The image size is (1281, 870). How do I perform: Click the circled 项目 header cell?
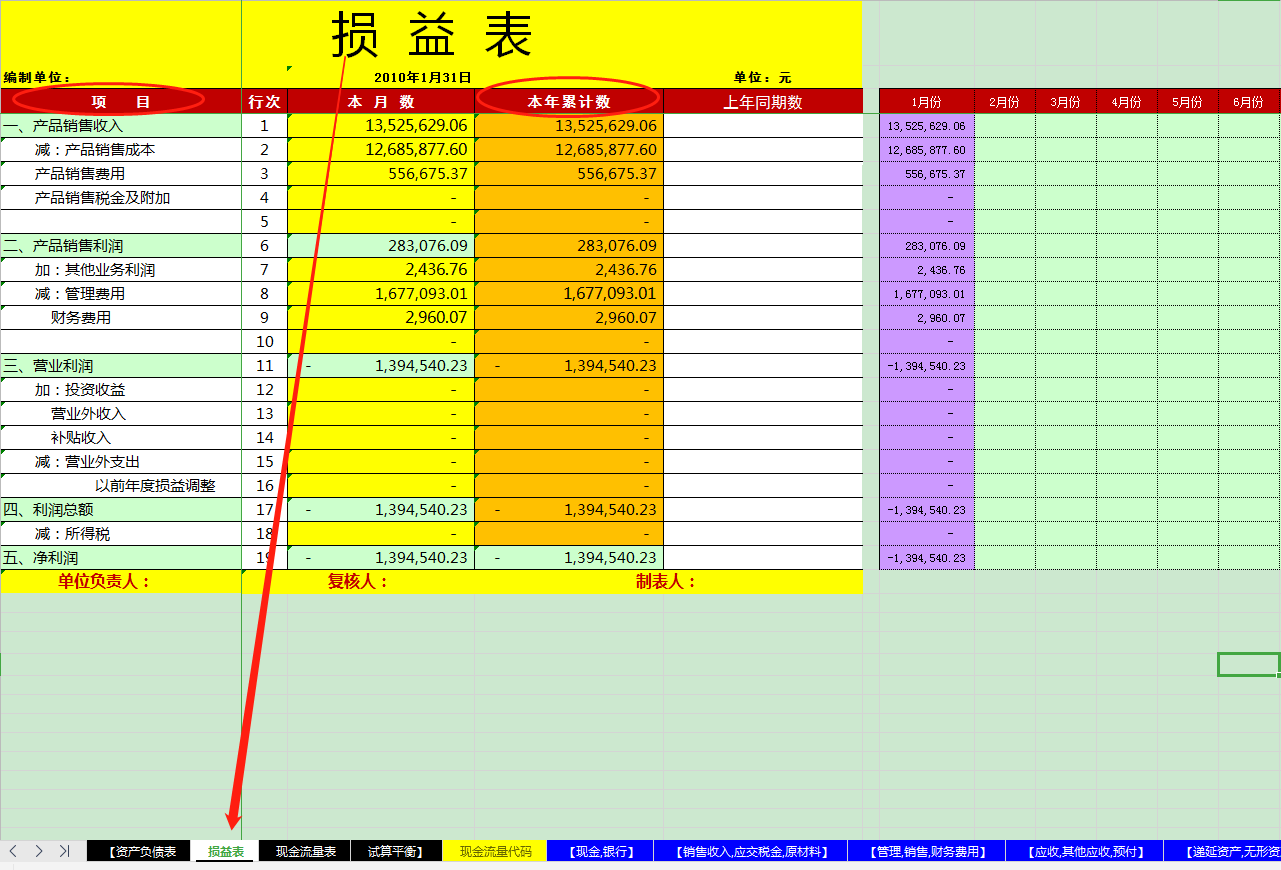click(x=121, y=101)
